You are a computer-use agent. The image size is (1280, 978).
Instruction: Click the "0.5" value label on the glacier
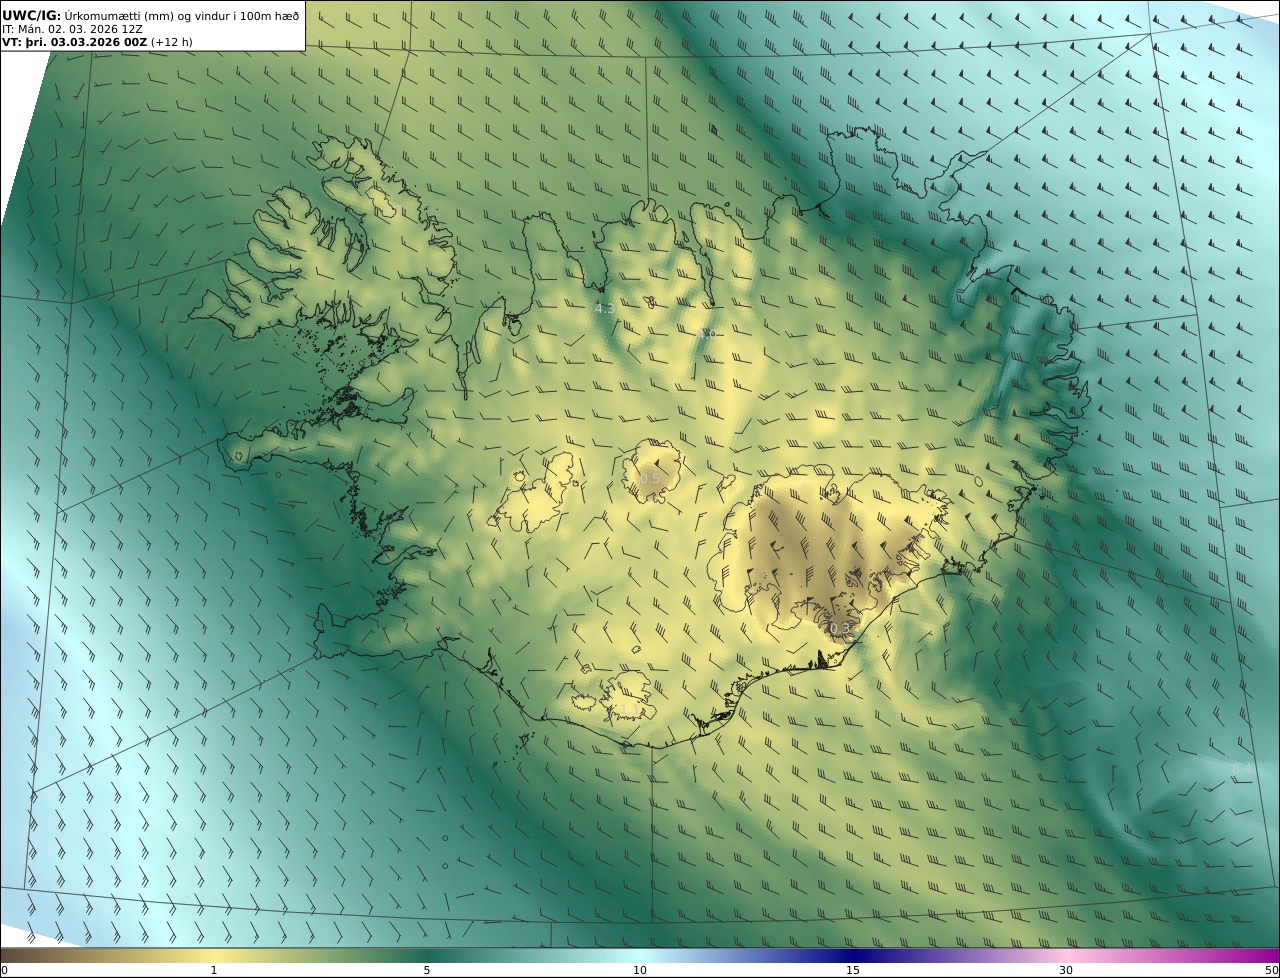(650, 478)
